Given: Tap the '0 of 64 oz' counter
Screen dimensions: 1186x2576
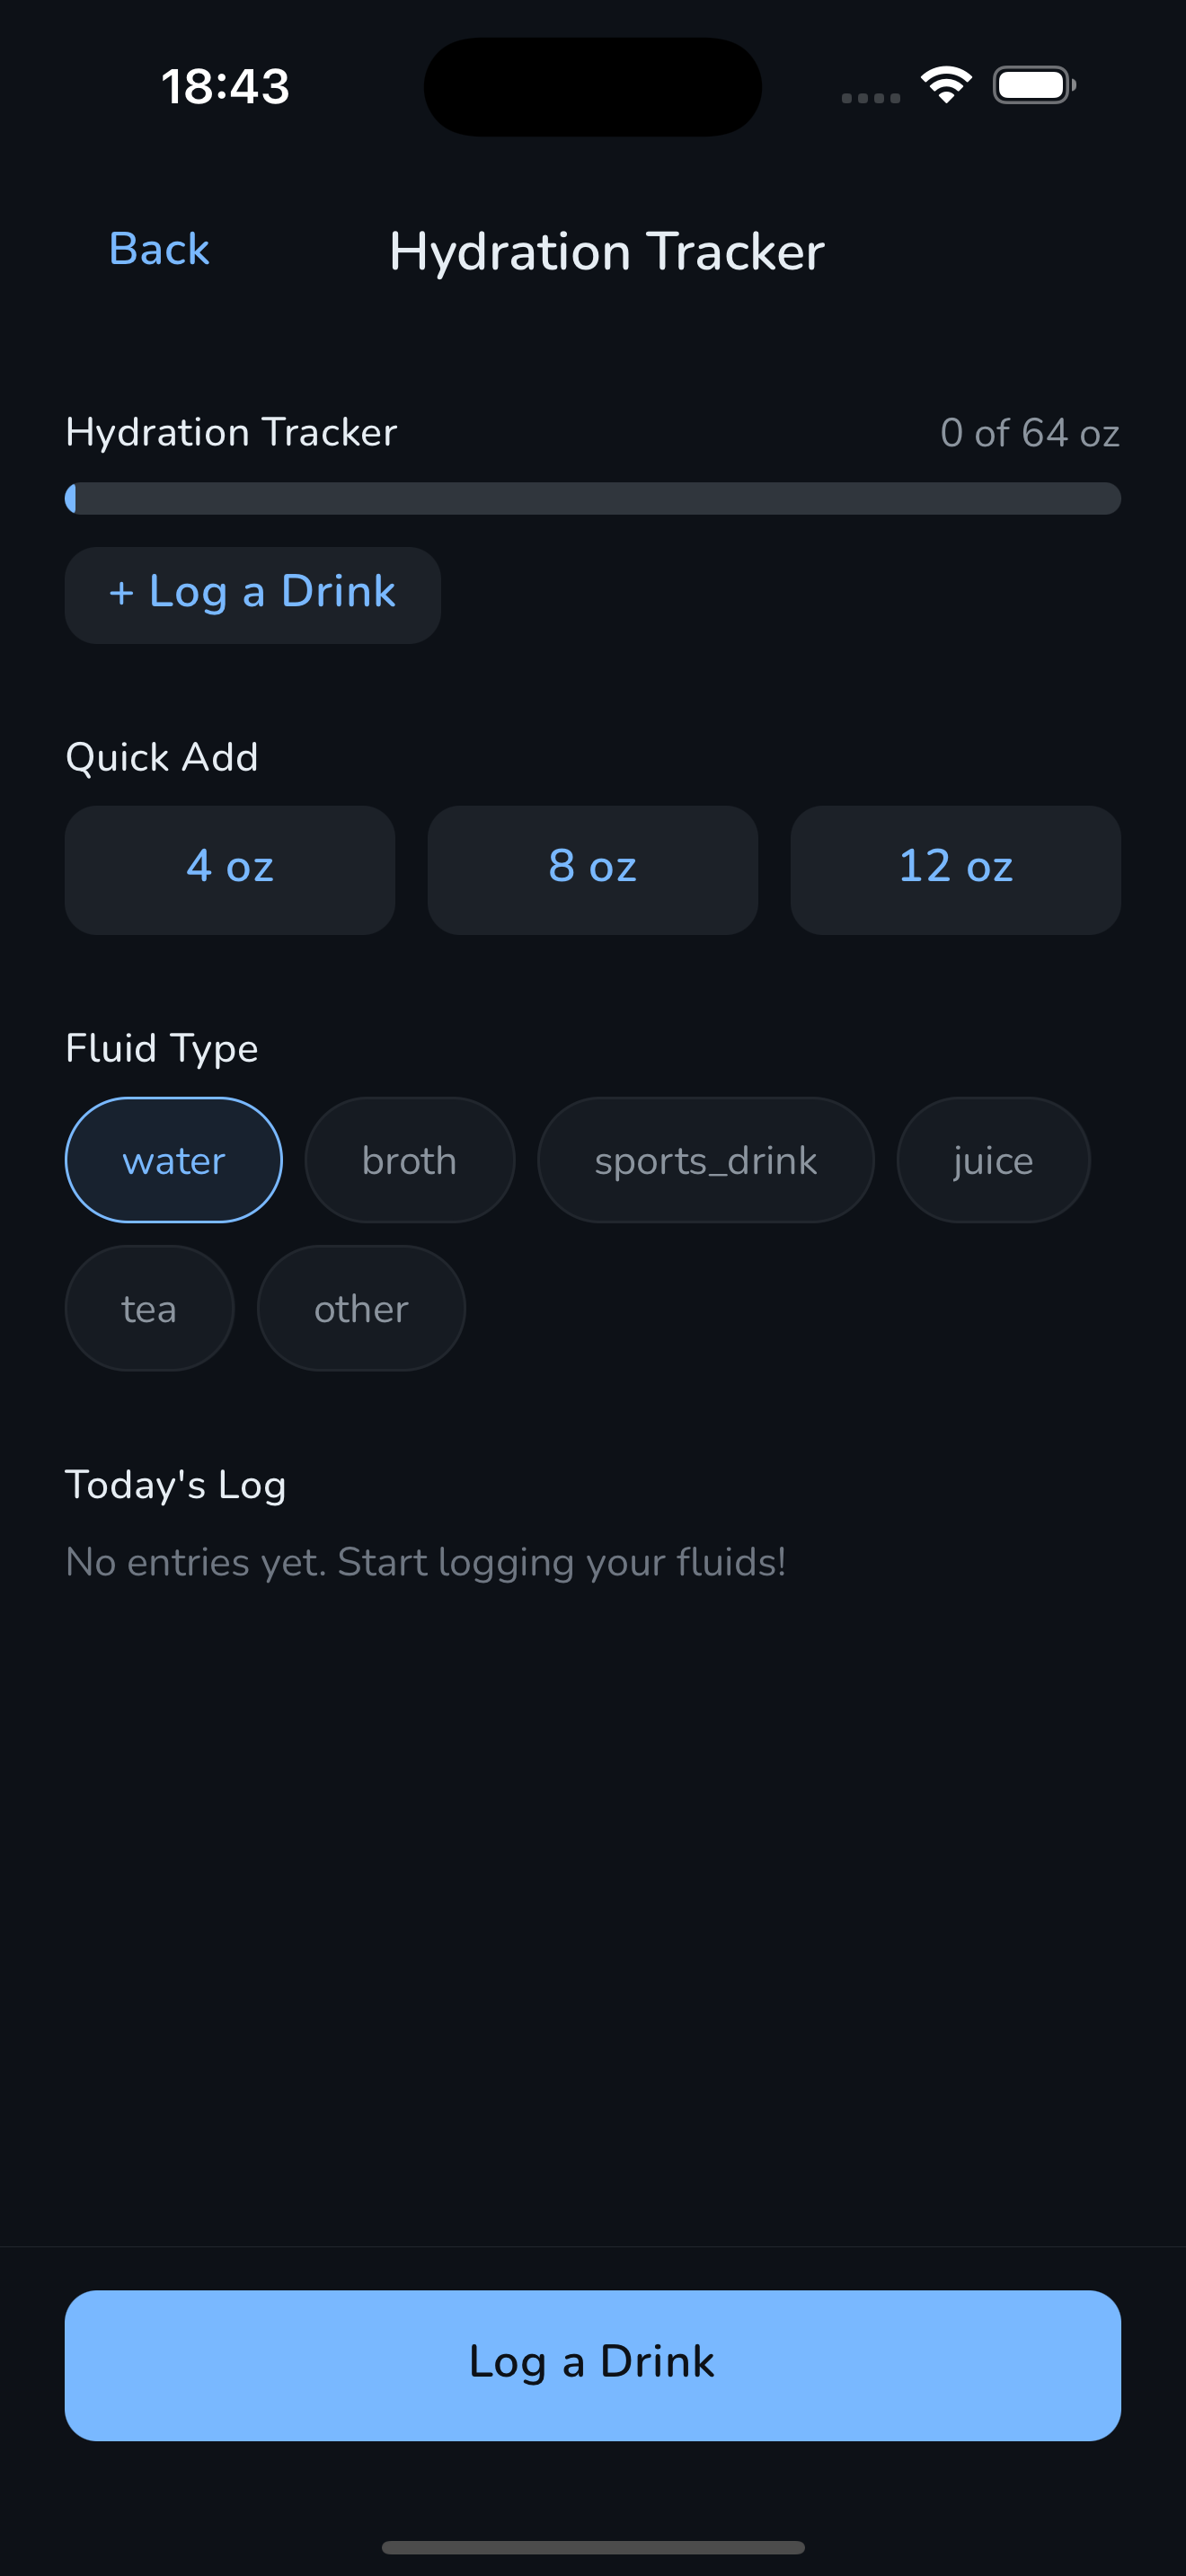Looking at the screenshot, I should [1029, 433].
